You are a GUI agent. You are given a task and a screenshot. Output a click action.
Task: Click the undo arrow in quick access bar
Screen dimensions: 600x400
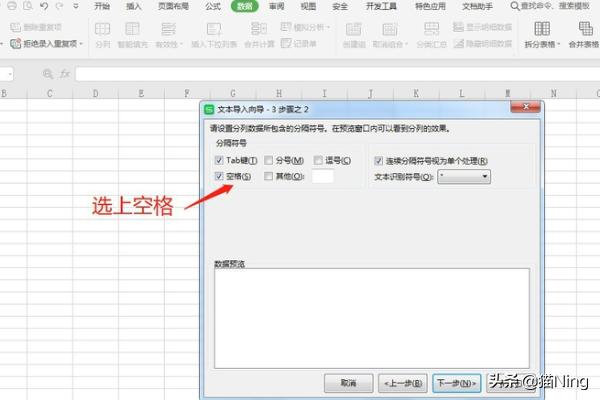coord(44,6)
